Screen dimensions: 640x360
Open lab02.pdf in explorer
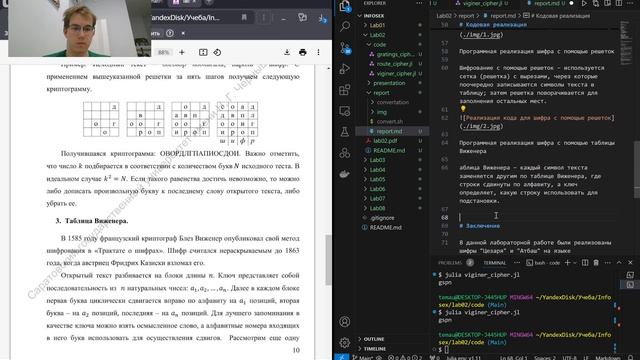[x=385, y=141]
